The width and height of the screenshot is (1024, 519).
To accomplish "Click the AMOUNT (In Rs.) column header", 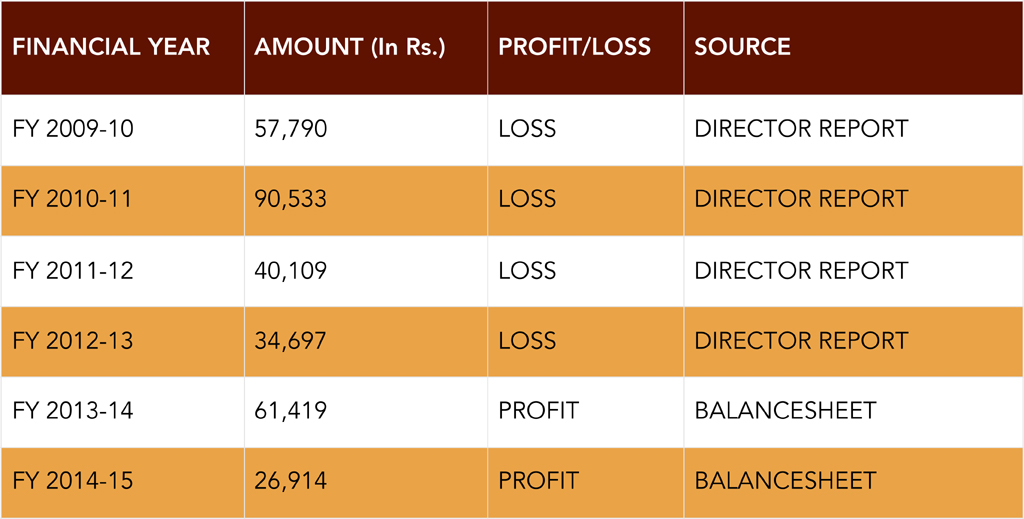I will click(x=350, y=47).
